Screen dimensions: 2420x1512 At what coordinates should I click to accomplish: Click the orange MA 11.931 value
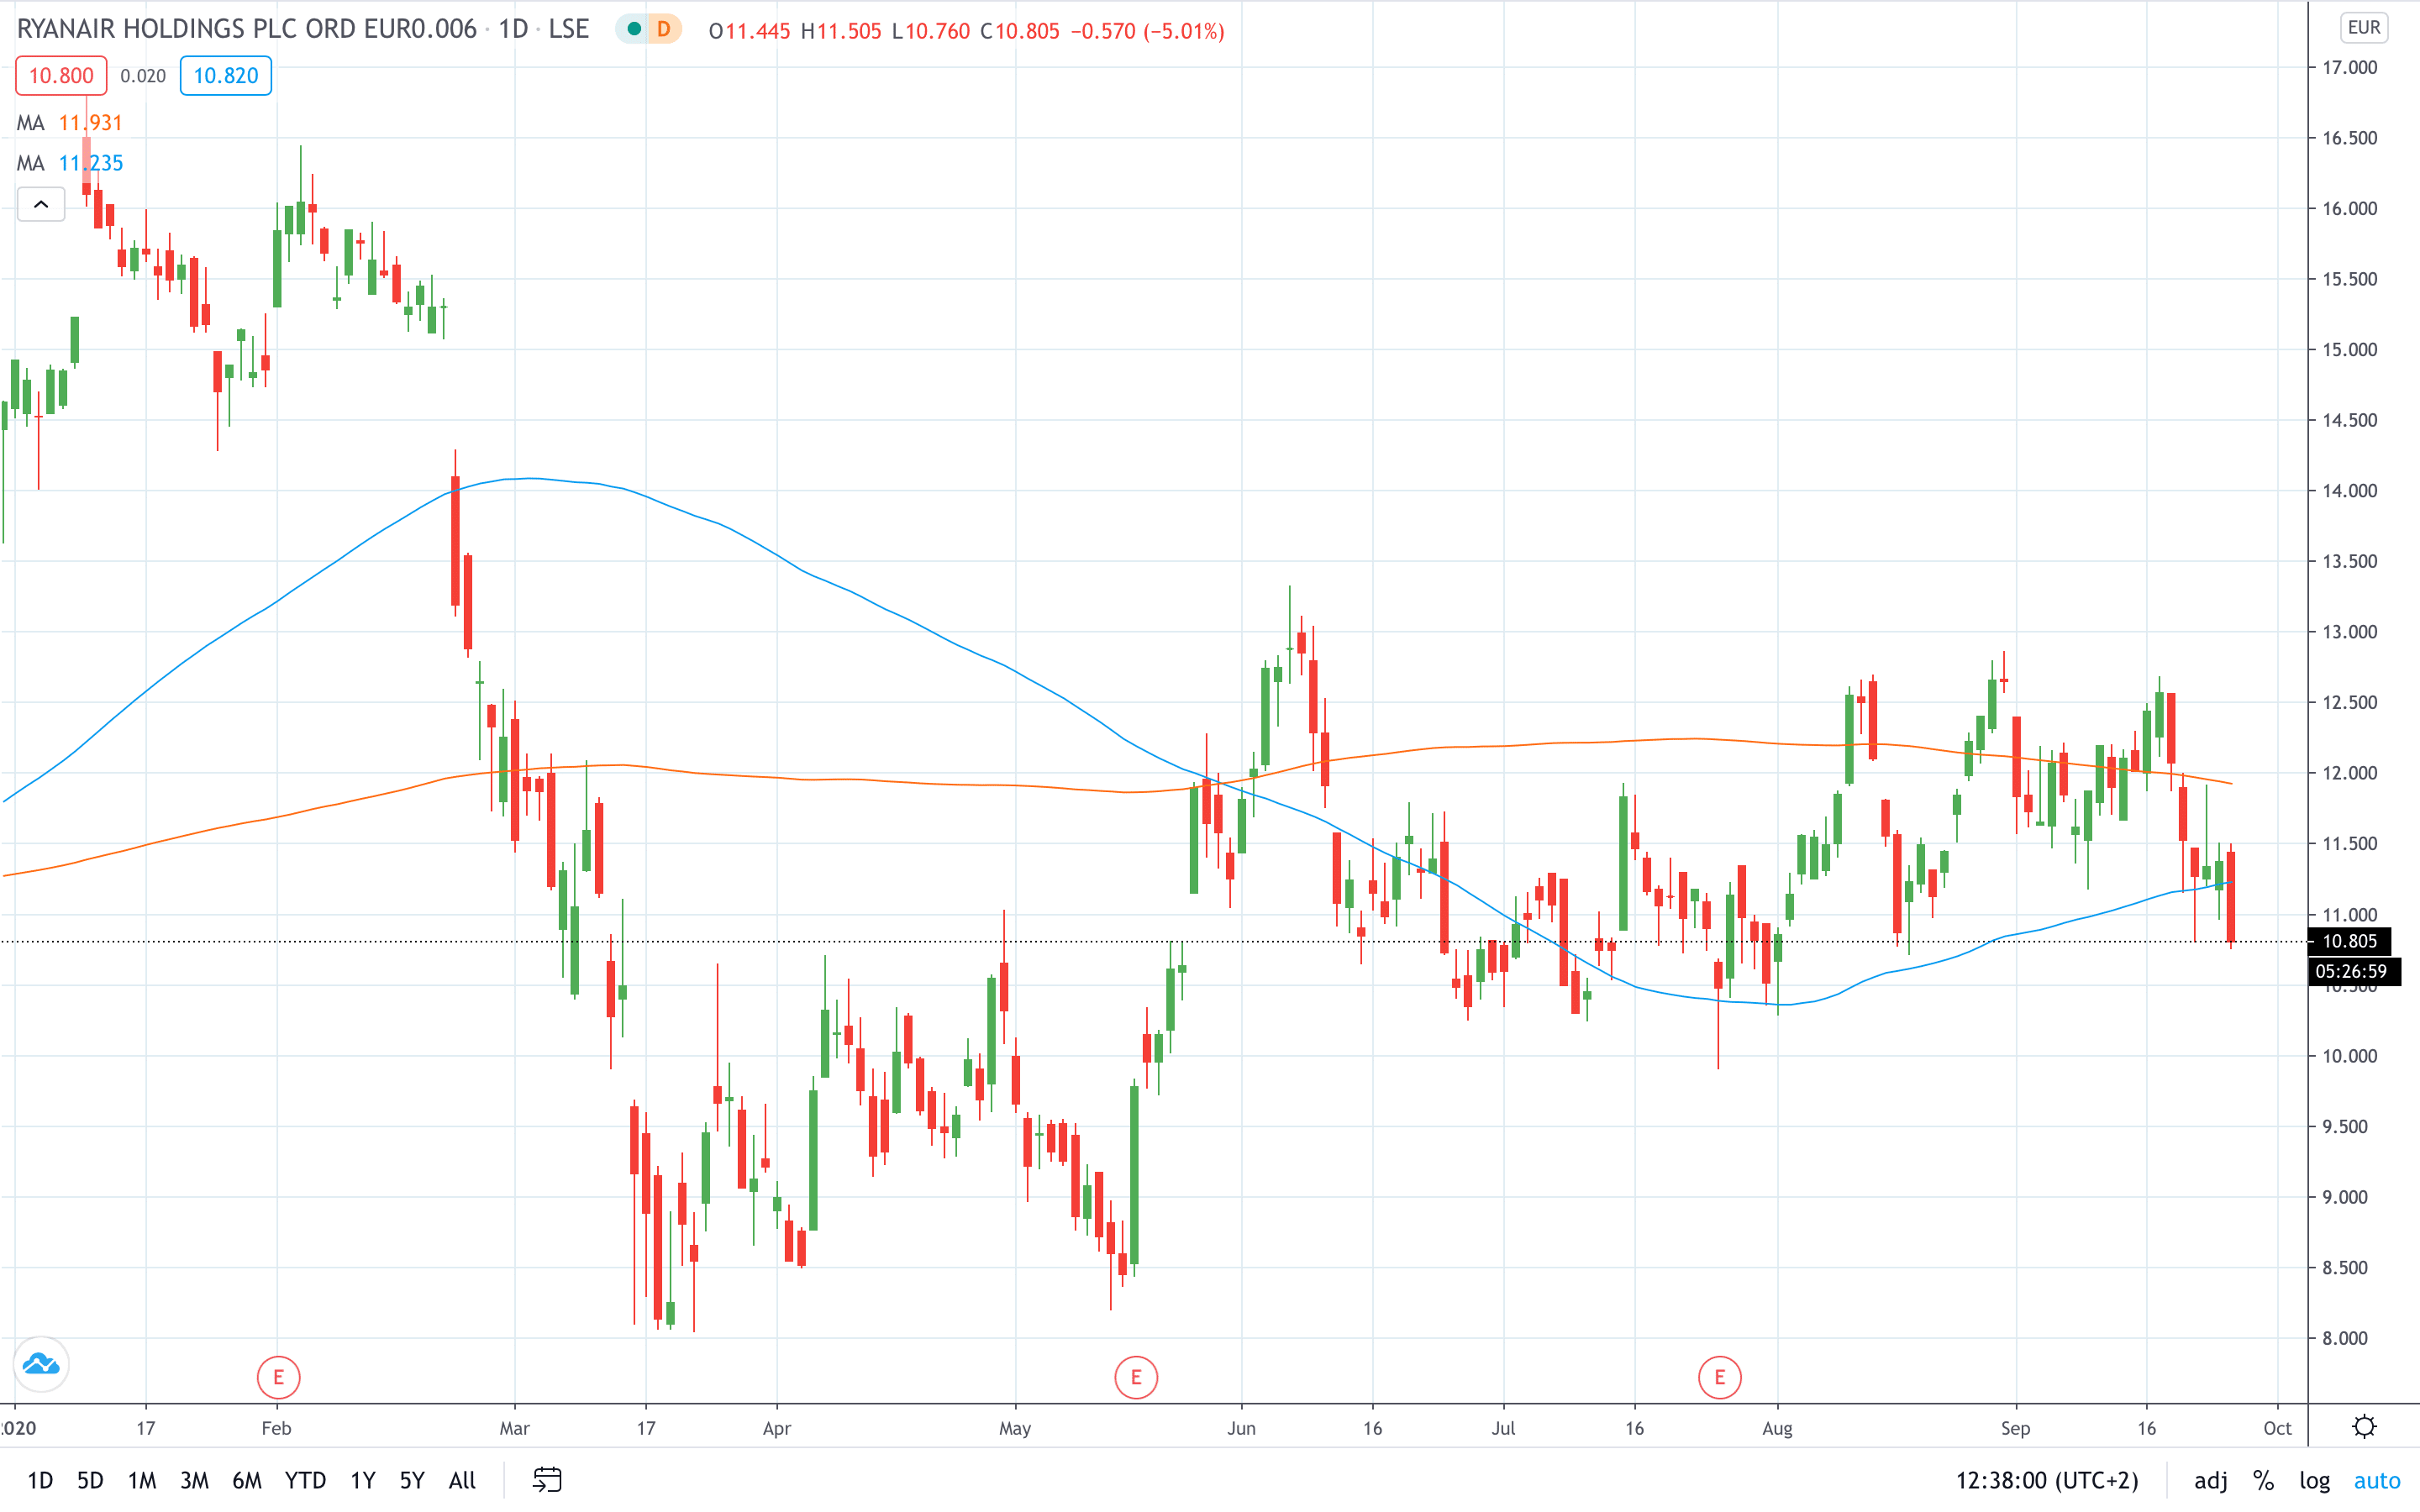pyautogui.click(x=91, y=122)
